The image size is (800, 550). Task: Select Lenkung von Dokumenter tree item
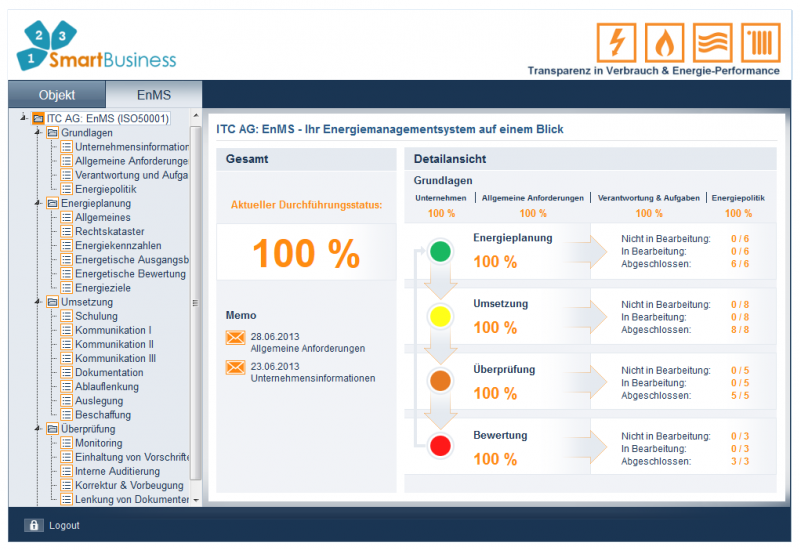point(132,499)
